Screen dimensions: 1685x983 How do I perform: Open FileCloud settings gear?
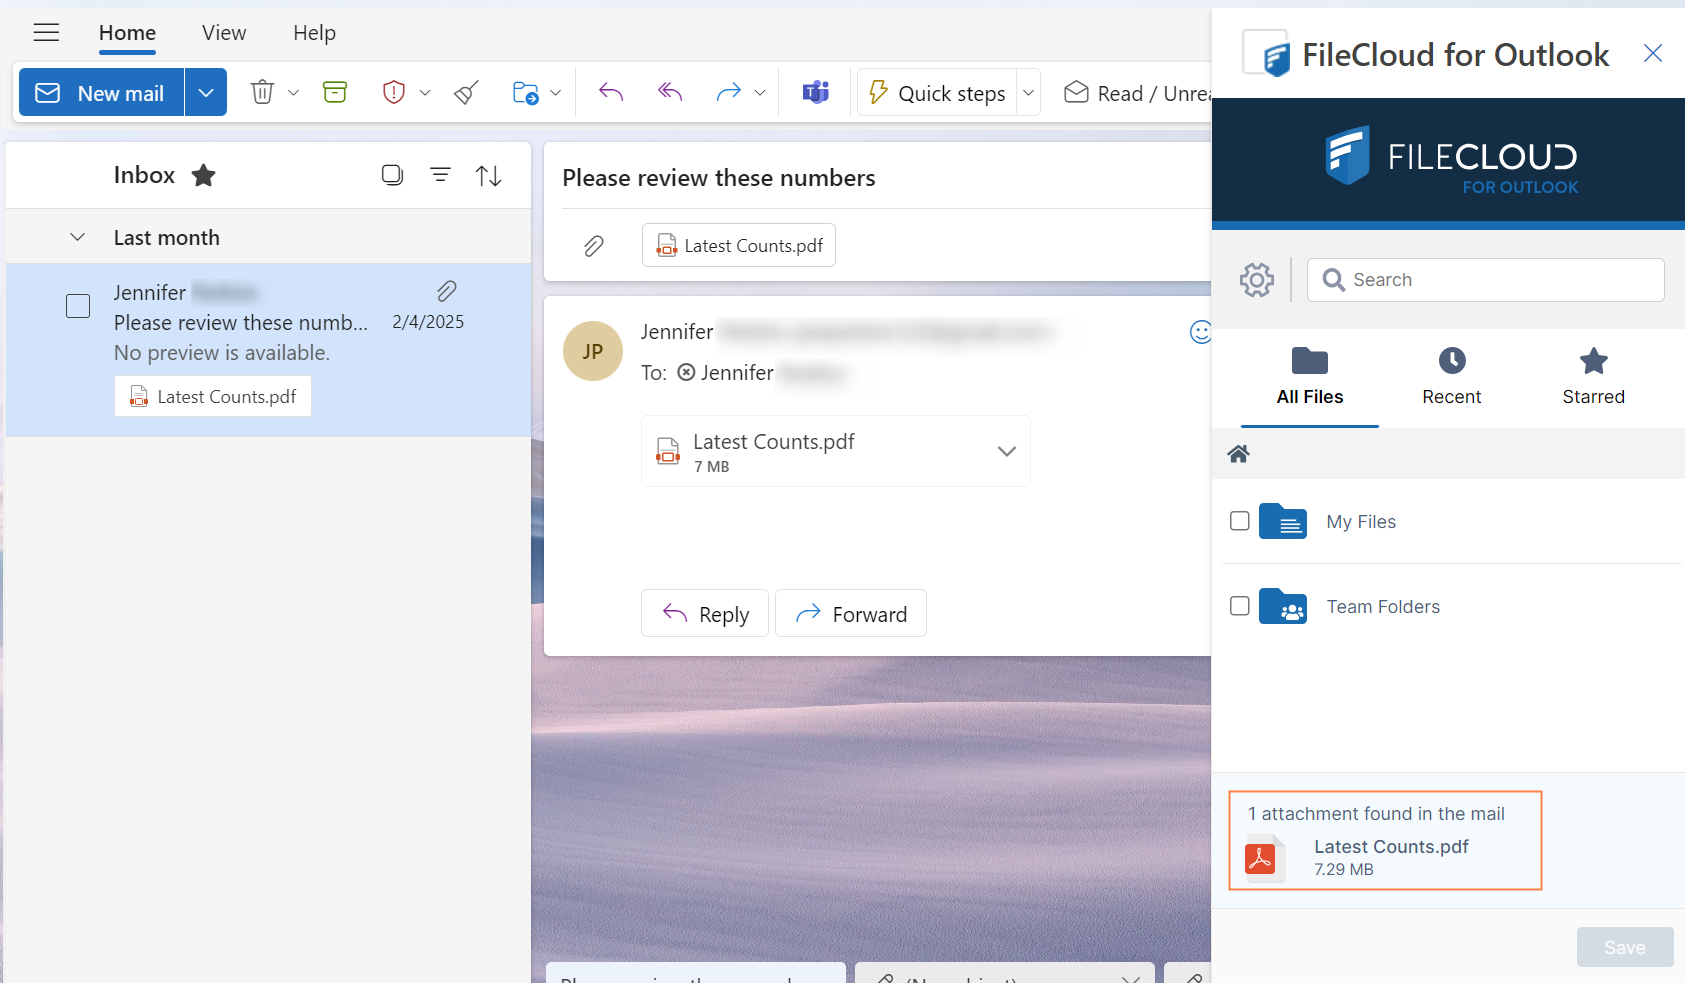pos(1256,280)
